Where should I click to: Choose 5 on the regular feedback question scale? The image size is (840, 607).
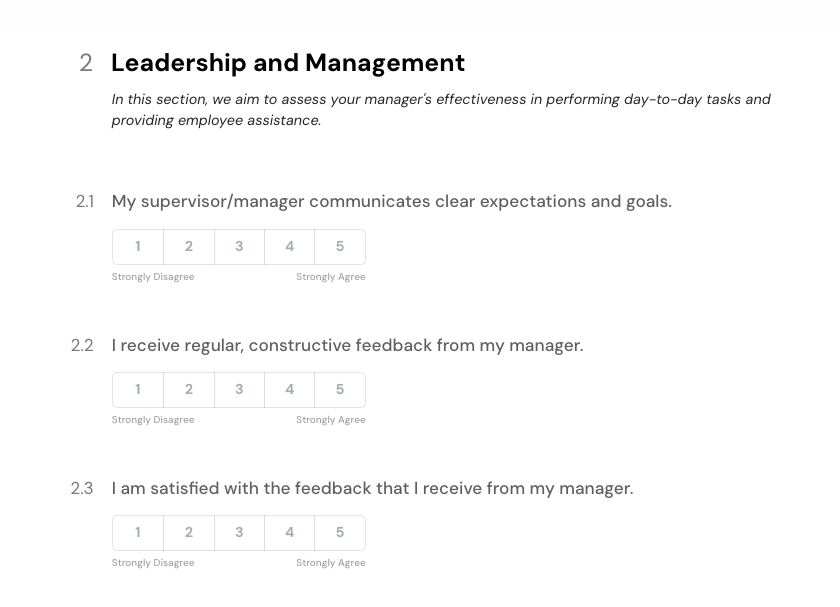pos(340,389)
